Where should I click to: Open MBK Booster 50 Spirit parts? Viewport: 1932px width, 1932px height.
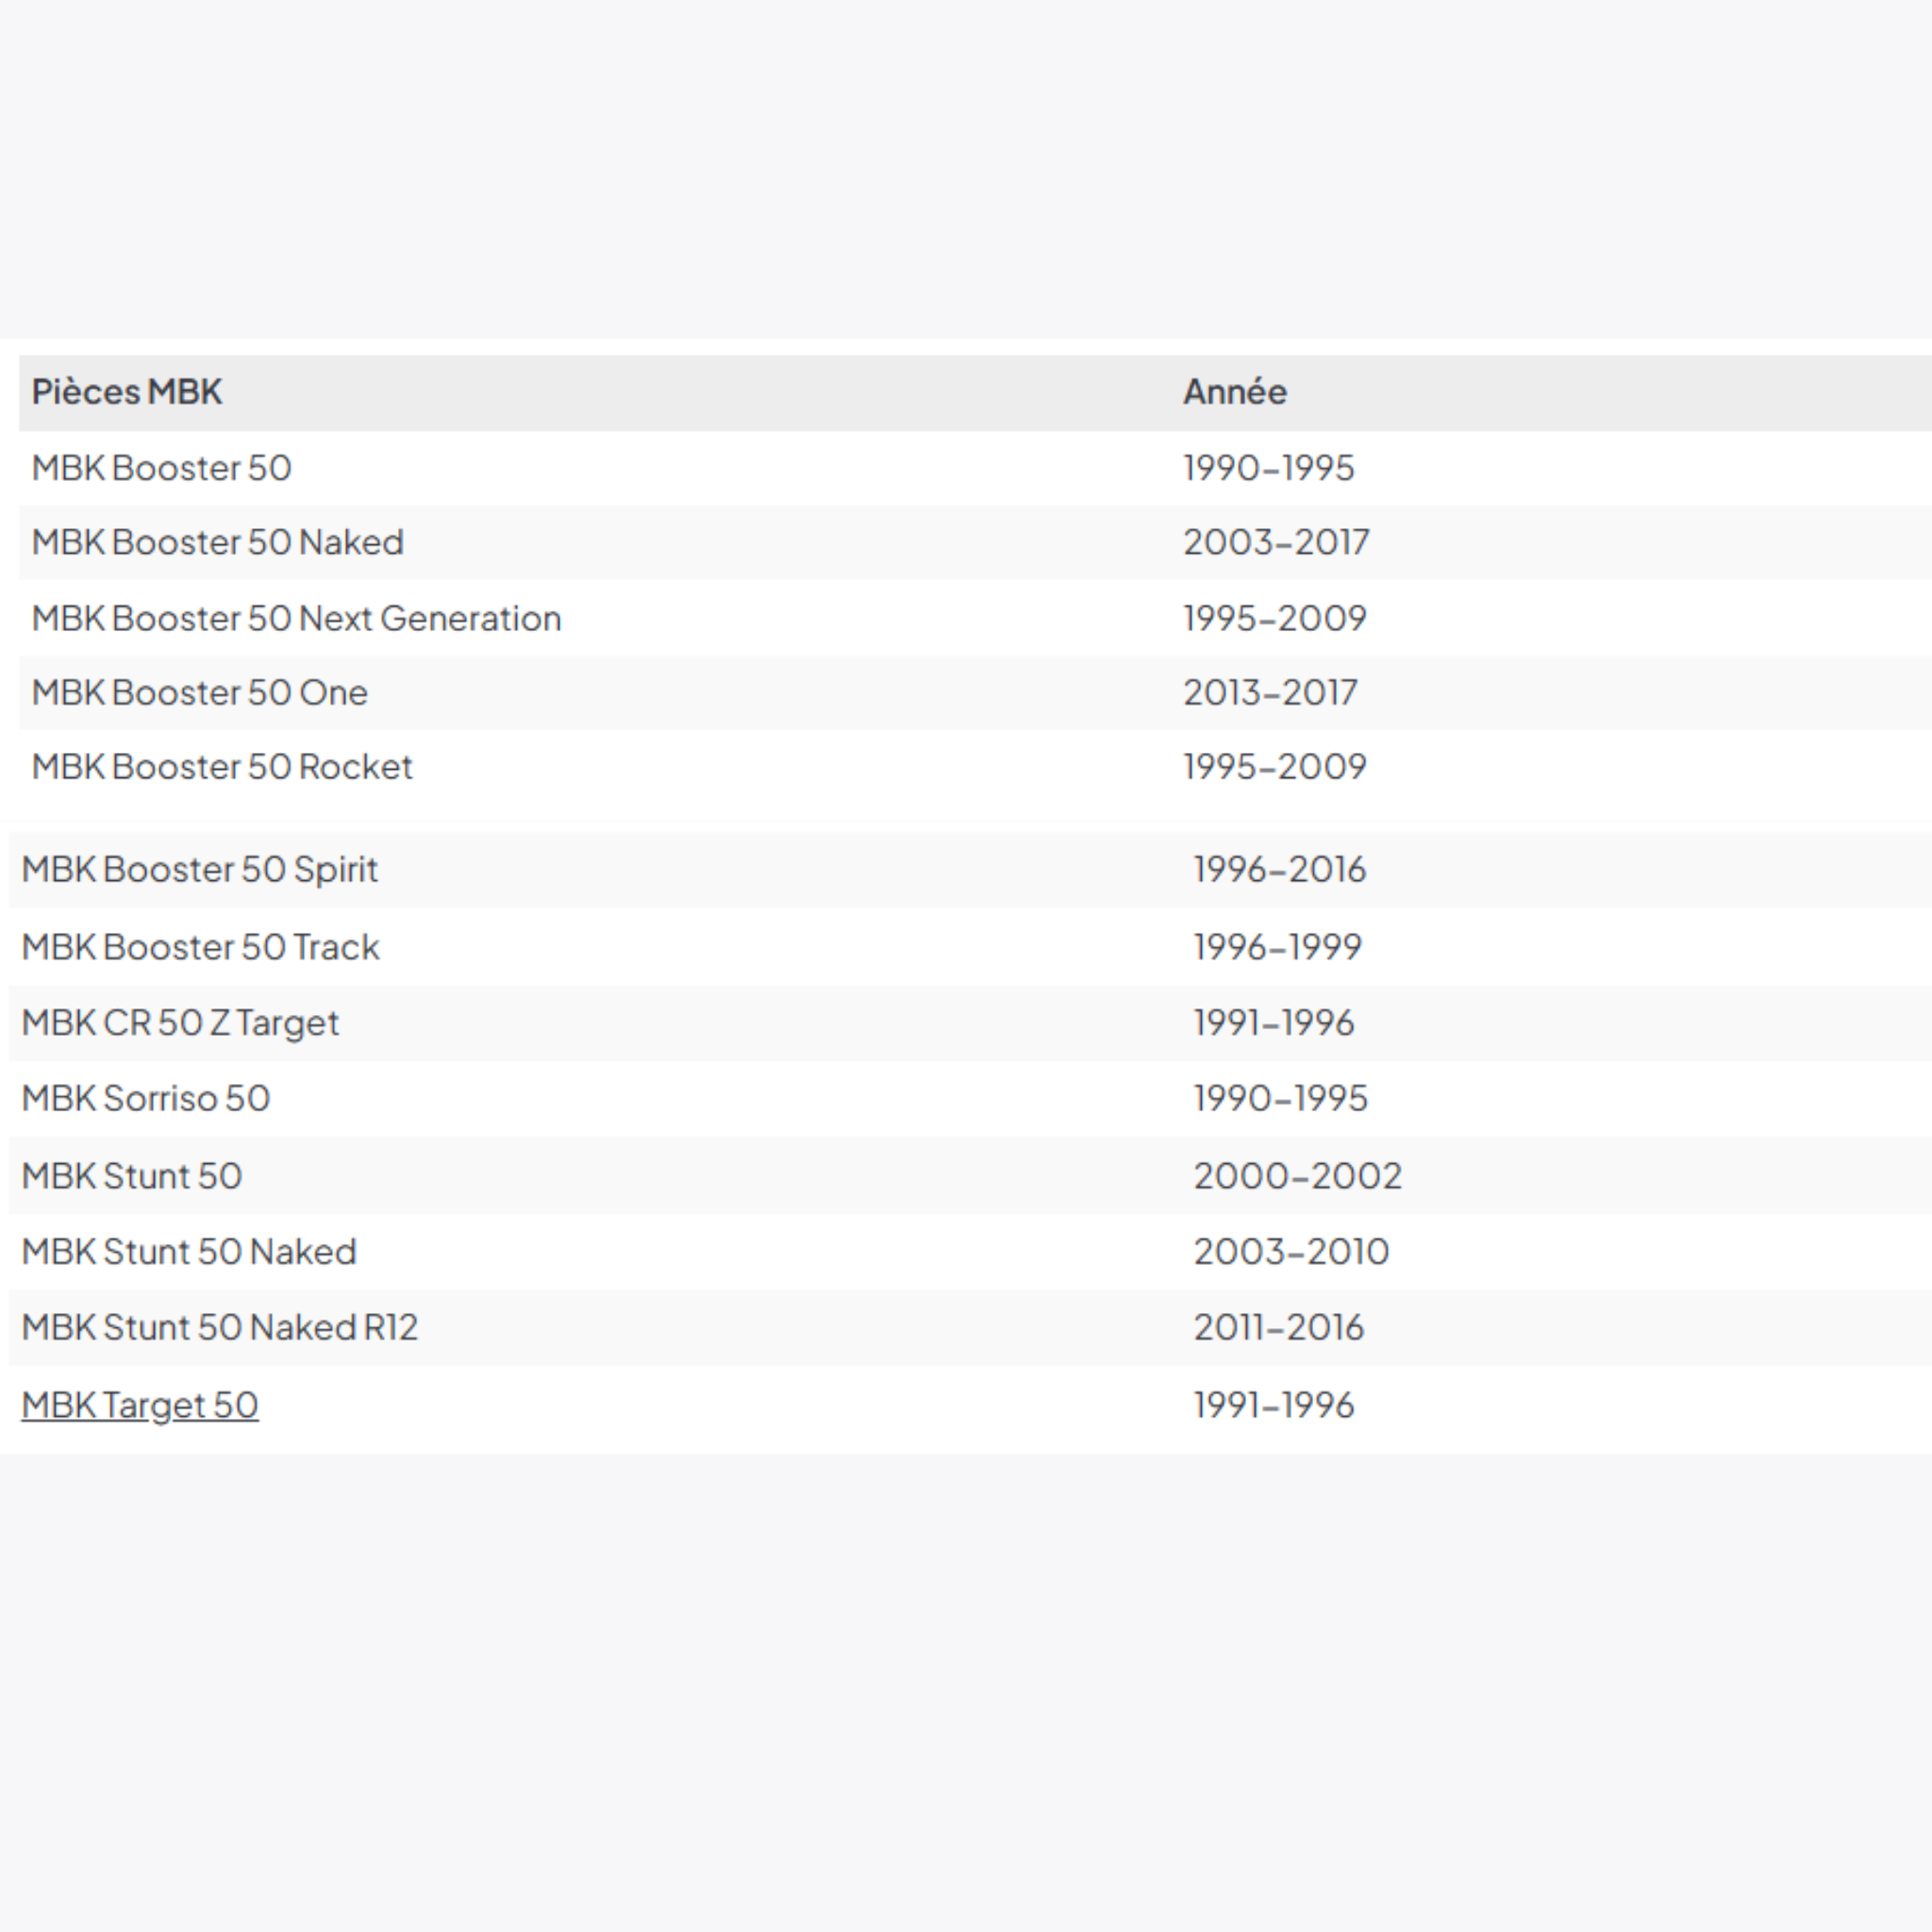point(200,870)
